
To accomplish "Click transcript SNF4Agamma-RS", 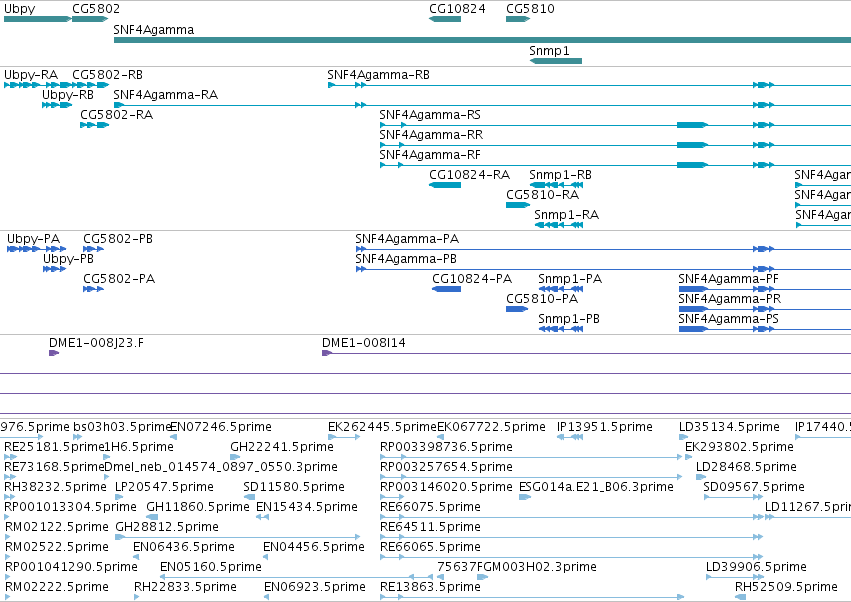I will (x=430, y=115).
